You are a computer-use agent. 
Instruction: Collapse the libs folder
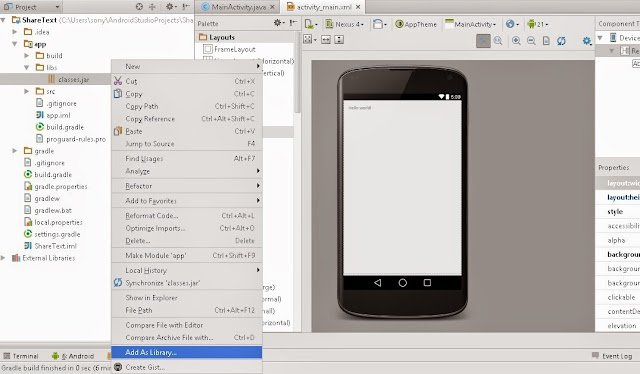[x=27, y=67]
